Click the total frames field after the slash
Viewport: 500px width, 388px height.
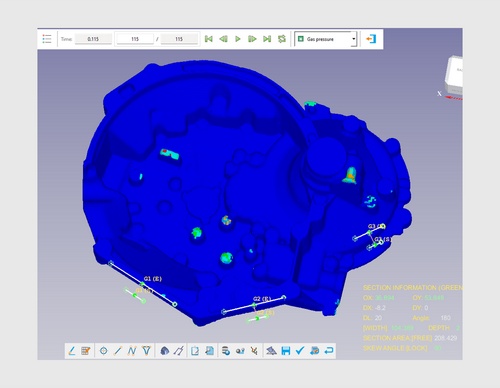tap(179, 39)
